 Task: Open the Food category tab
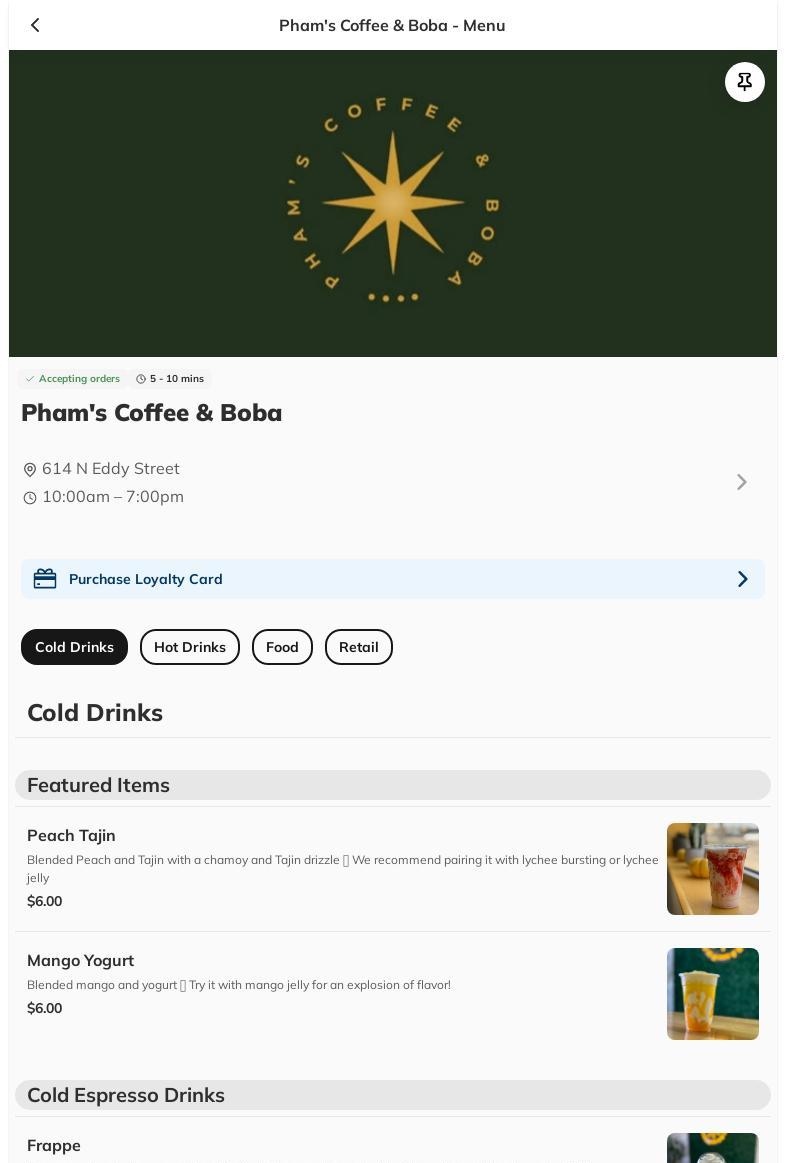click(282, 647)
